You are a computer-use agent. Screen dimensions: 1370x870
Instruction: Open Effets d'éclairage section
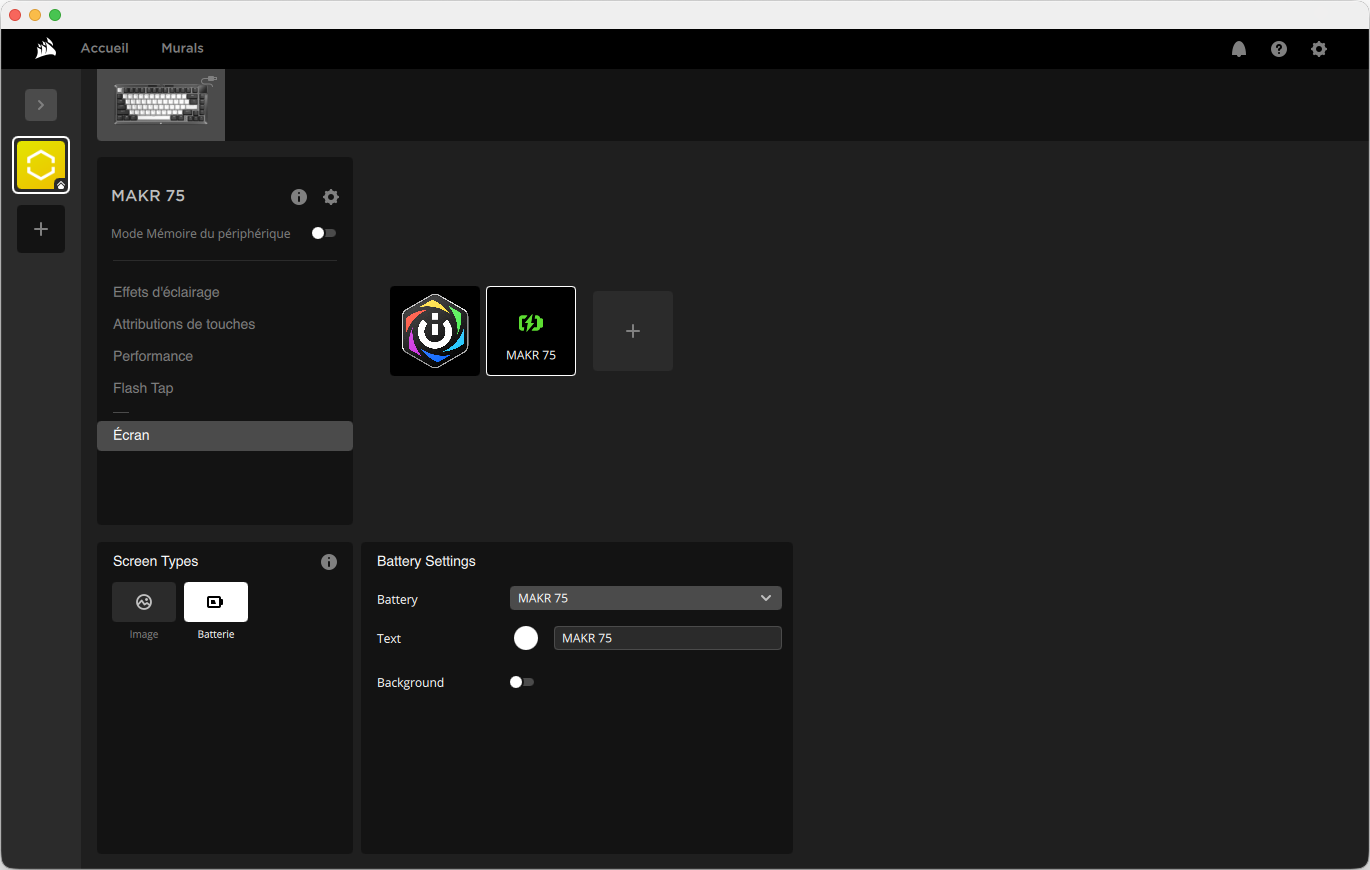point(166,292)
